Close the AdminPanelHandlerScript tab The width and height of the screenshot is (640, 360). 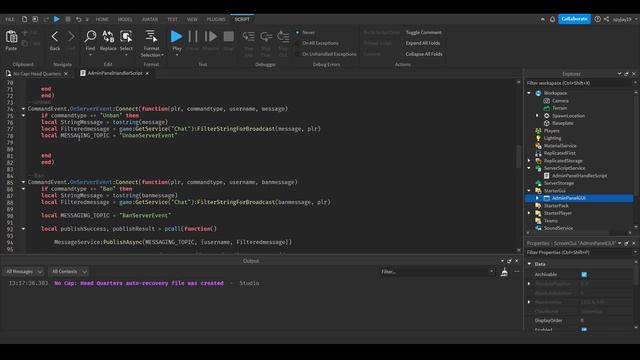[147, 73]
